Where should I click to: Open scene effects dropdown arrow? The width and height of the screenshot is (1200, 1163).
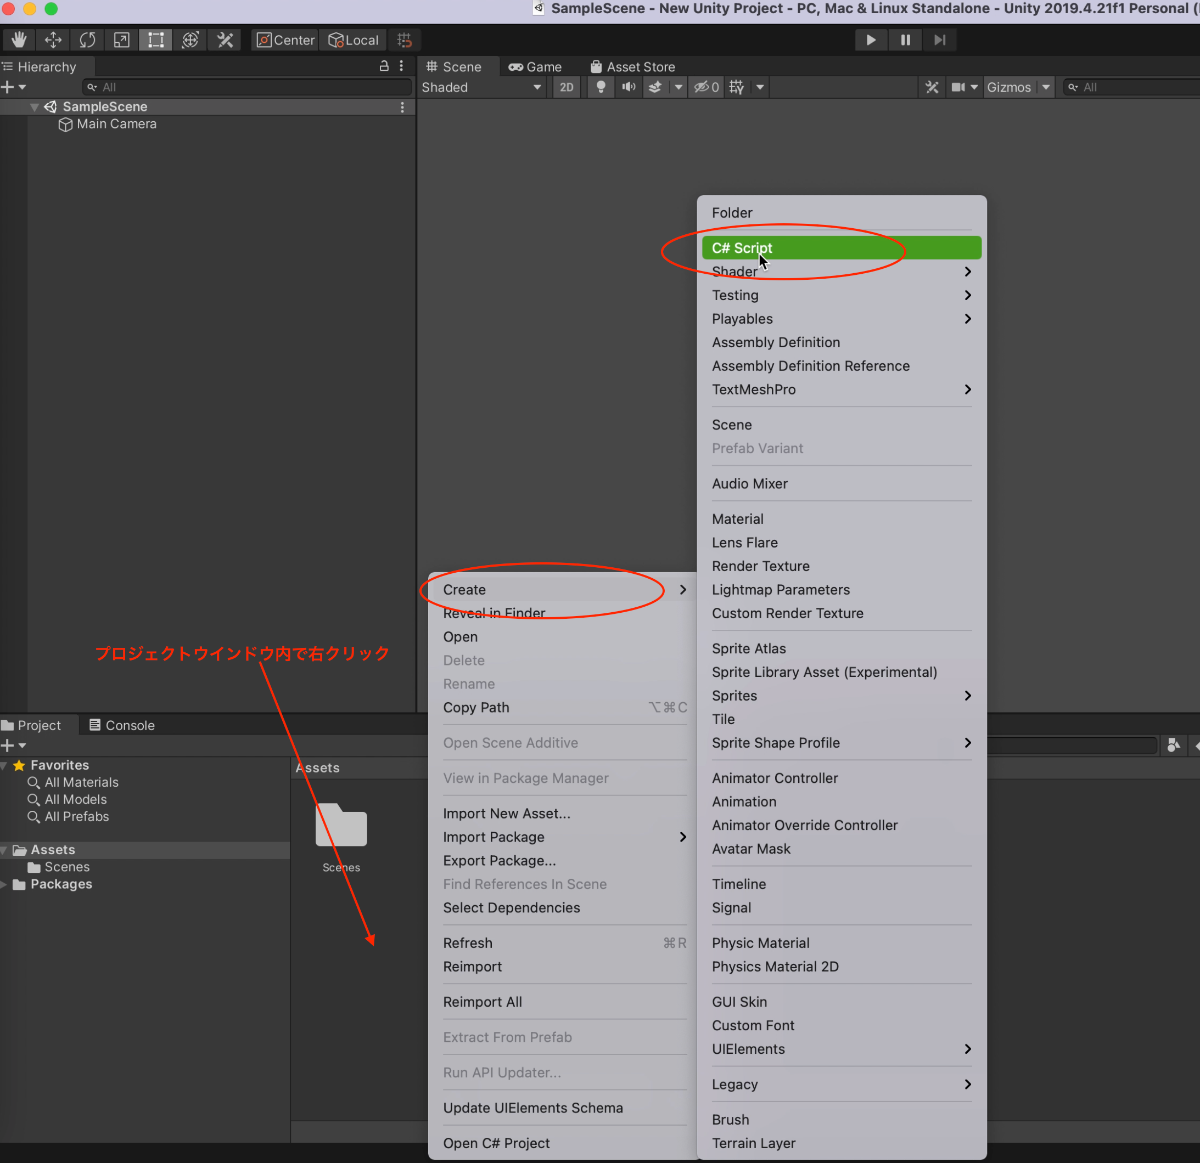pos(679,87)
